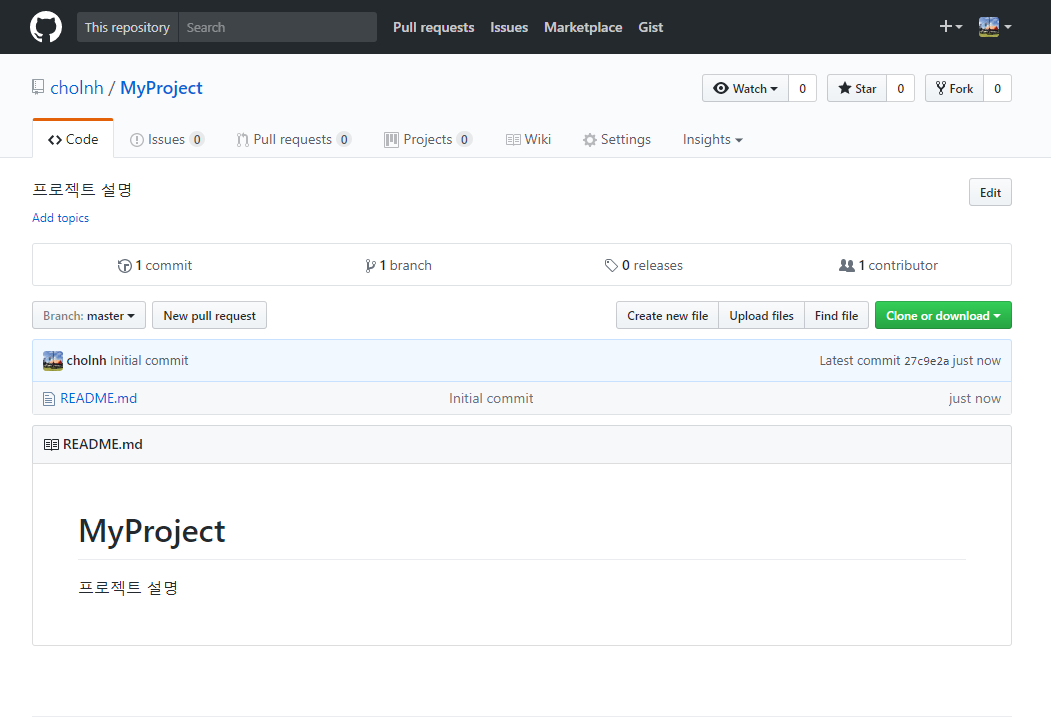Click the people icon next to 1 contributor
Viewport: 1051px width, 727px height.
coord(847,265)
